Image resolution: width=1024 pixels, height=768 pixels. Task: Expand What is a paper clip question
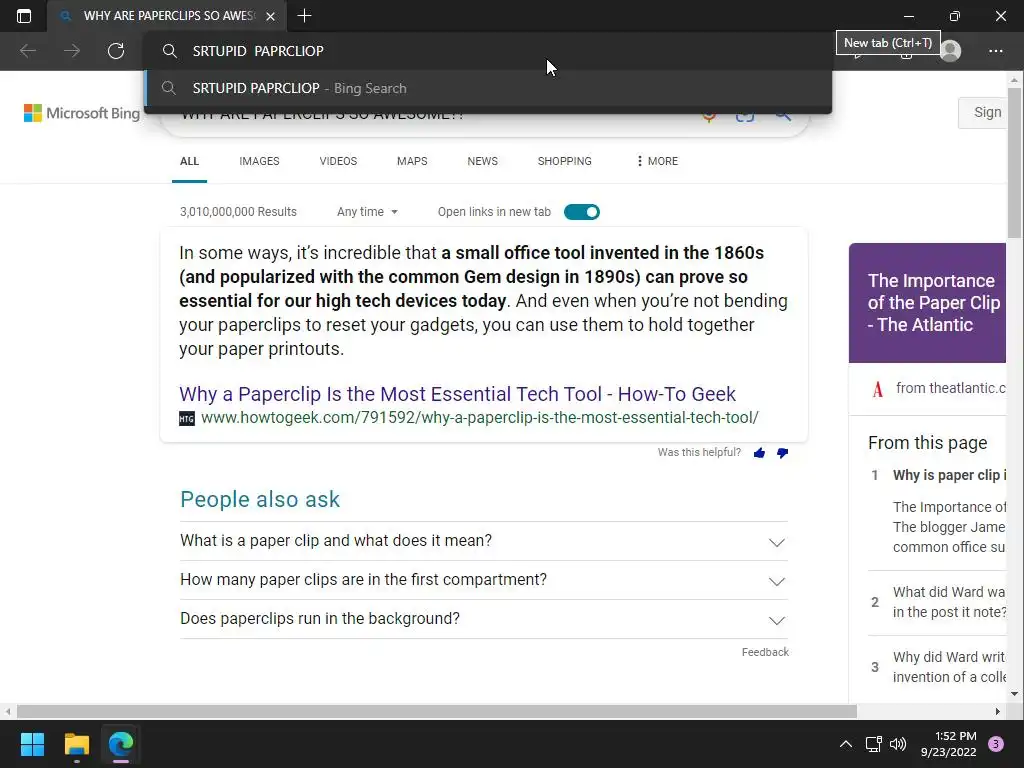[484, 541]
